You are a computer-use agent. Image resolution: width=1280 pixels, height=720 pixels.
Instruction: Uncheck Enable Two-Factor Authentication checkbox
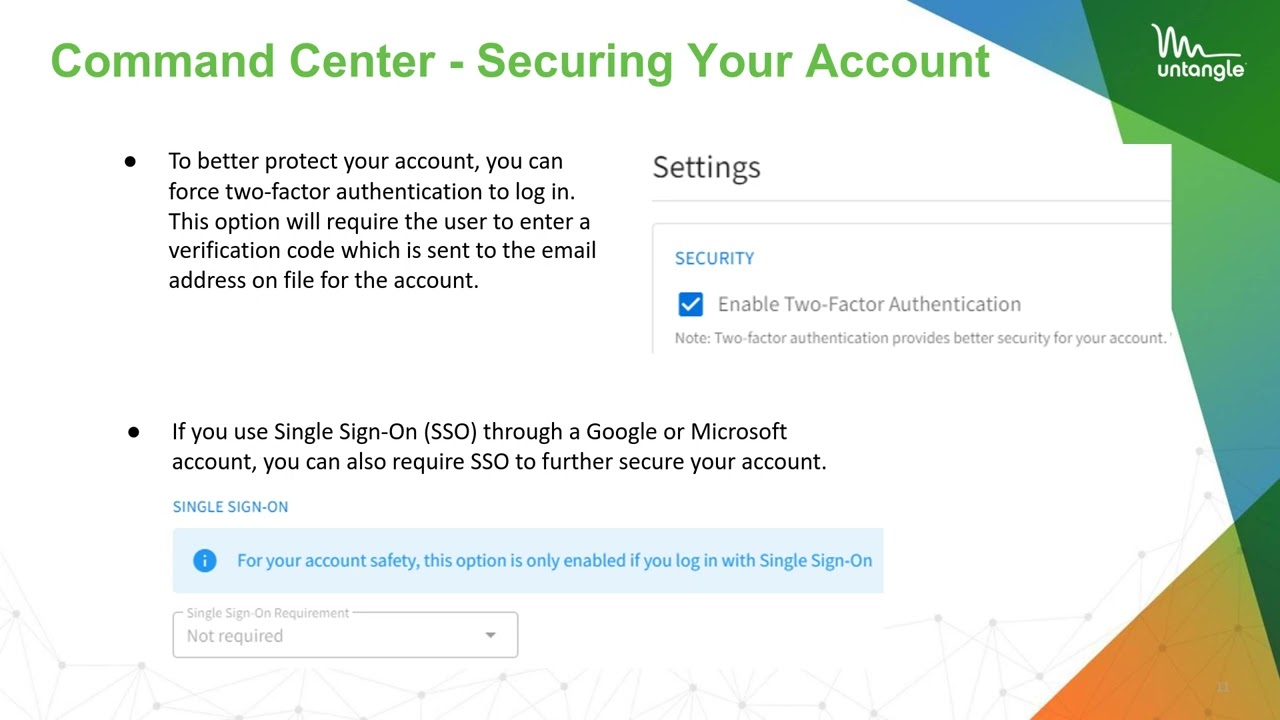click(690, 304)
